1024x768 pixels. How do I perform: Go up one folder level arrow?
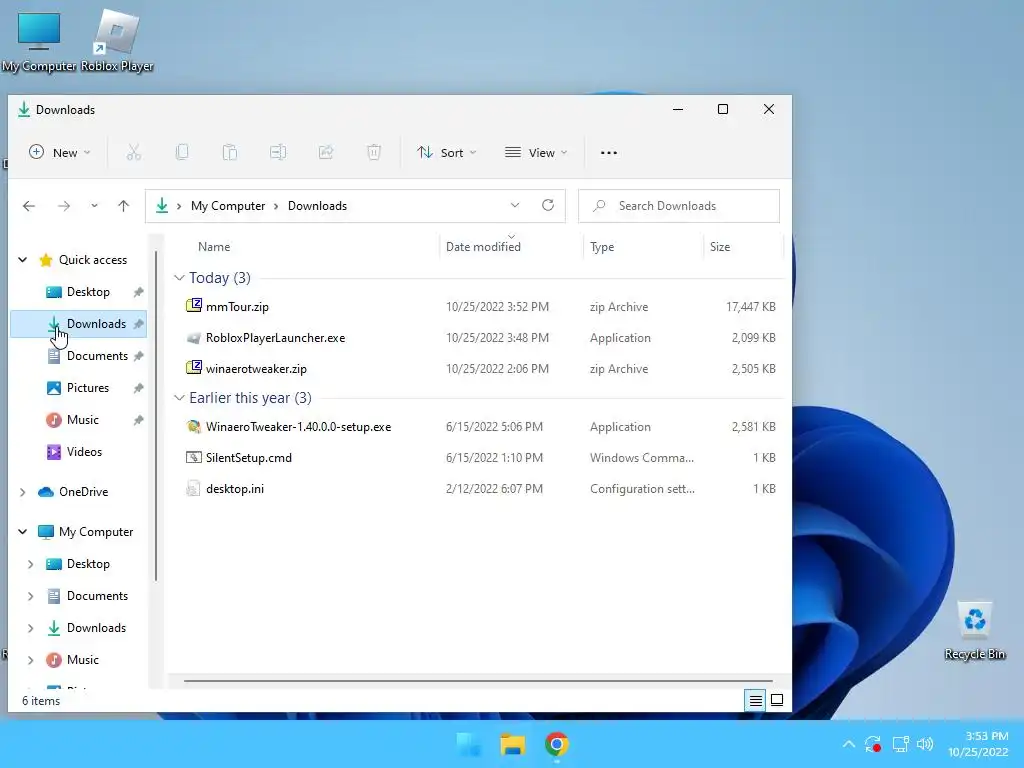[123, 206]
